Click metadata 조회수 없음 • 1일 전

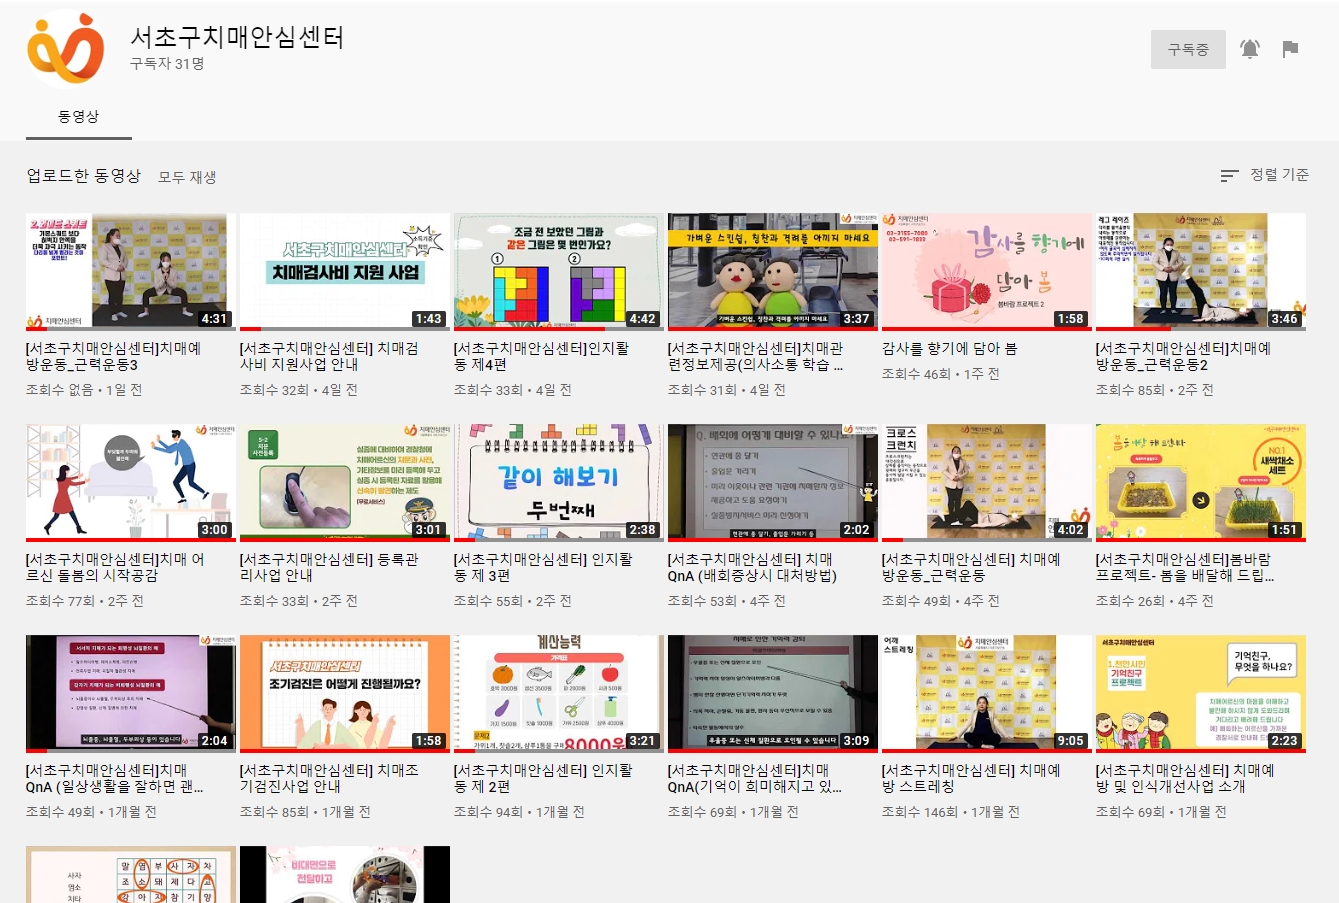pos(84,391)
